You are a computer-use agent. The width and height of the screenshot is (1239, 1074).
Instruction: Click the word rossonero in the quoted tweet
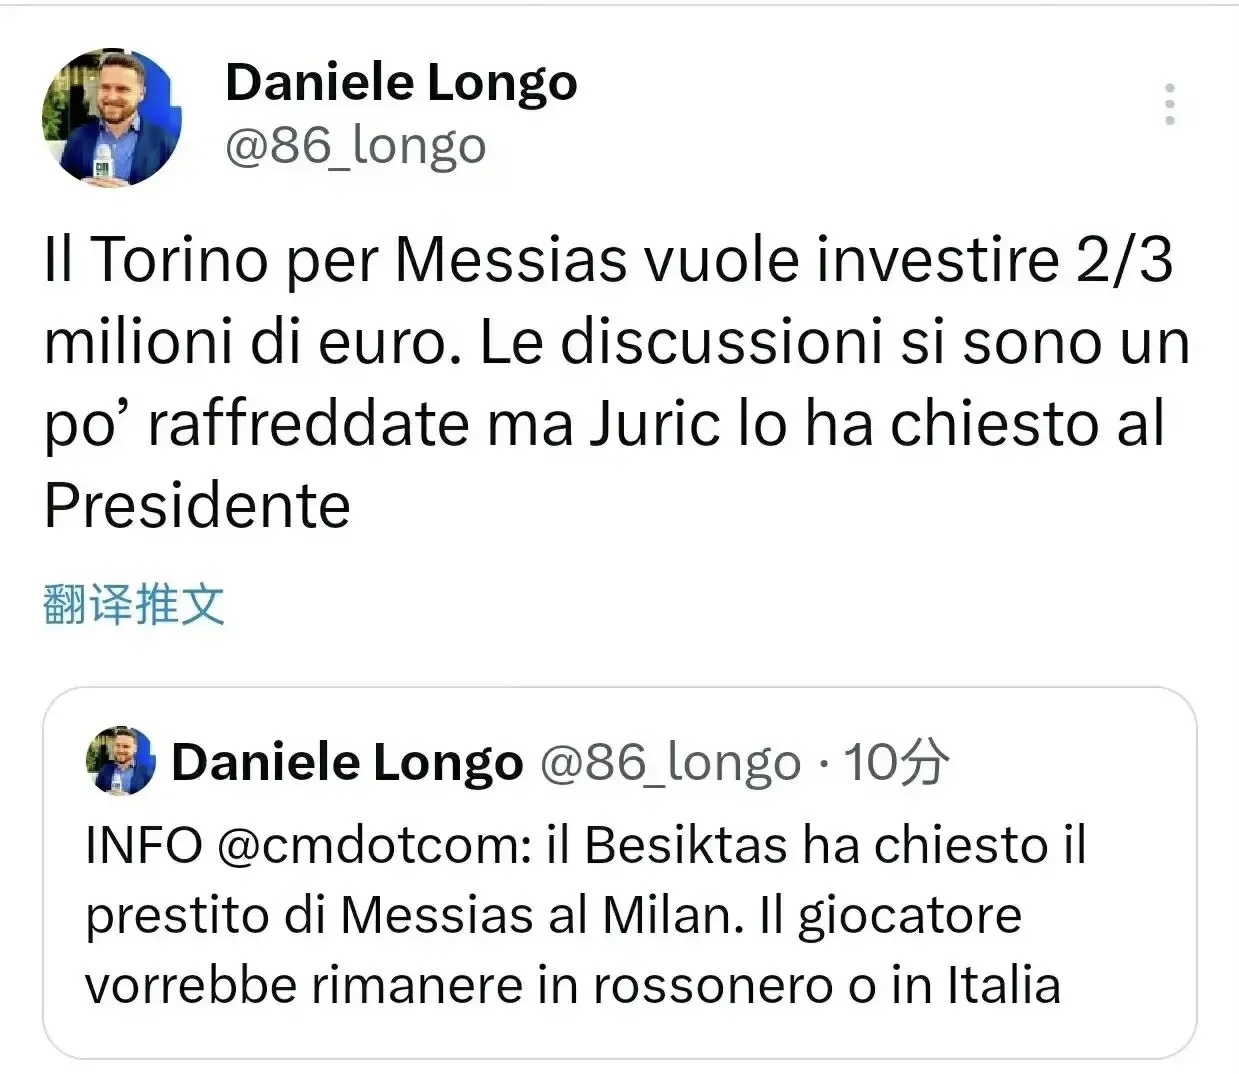pyautogui.click(x=714, y=985)
